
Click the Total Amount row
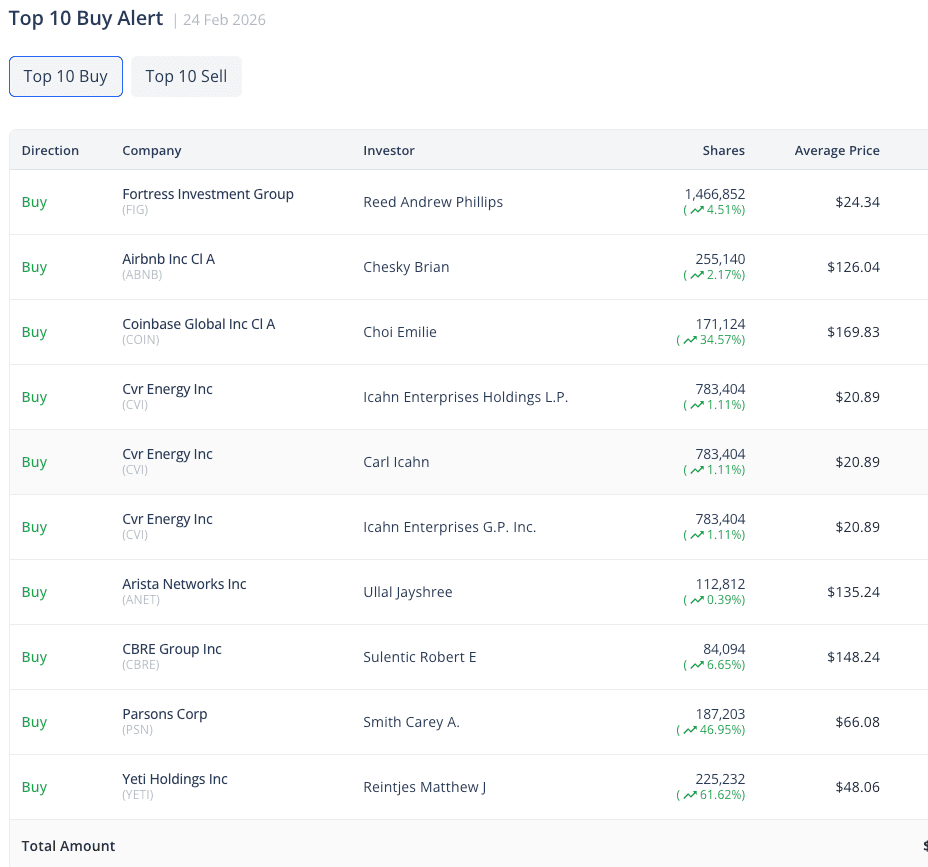(68, 846)
